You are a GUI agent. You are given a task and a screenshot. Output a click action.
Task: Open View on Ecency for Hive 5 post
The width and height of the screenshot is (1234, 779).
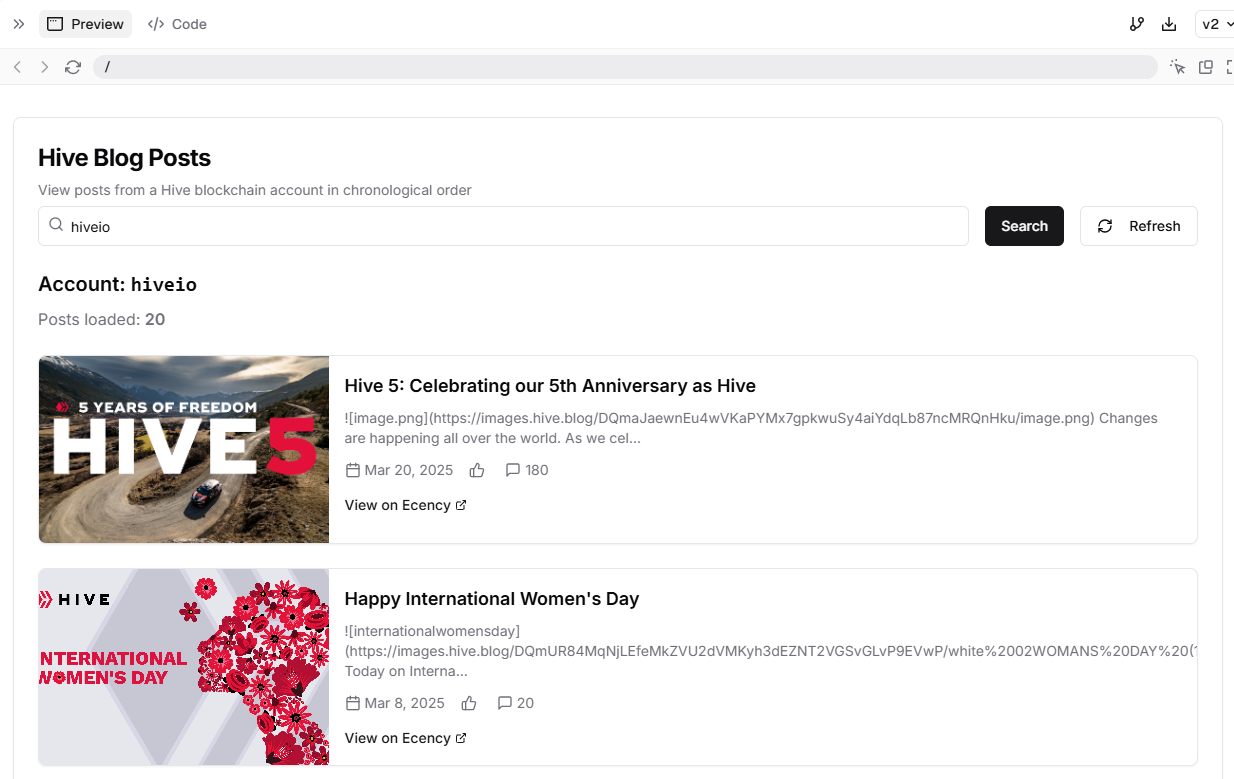click(406, 505)
